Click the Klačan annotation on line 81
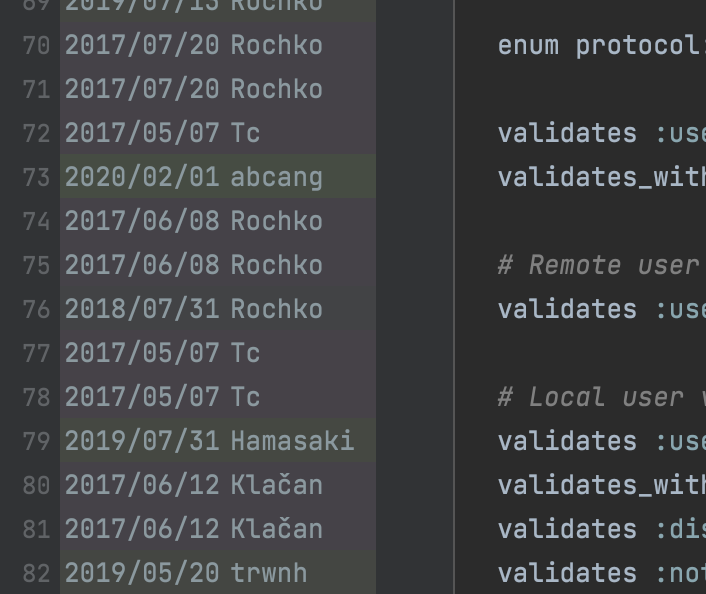 218,529
